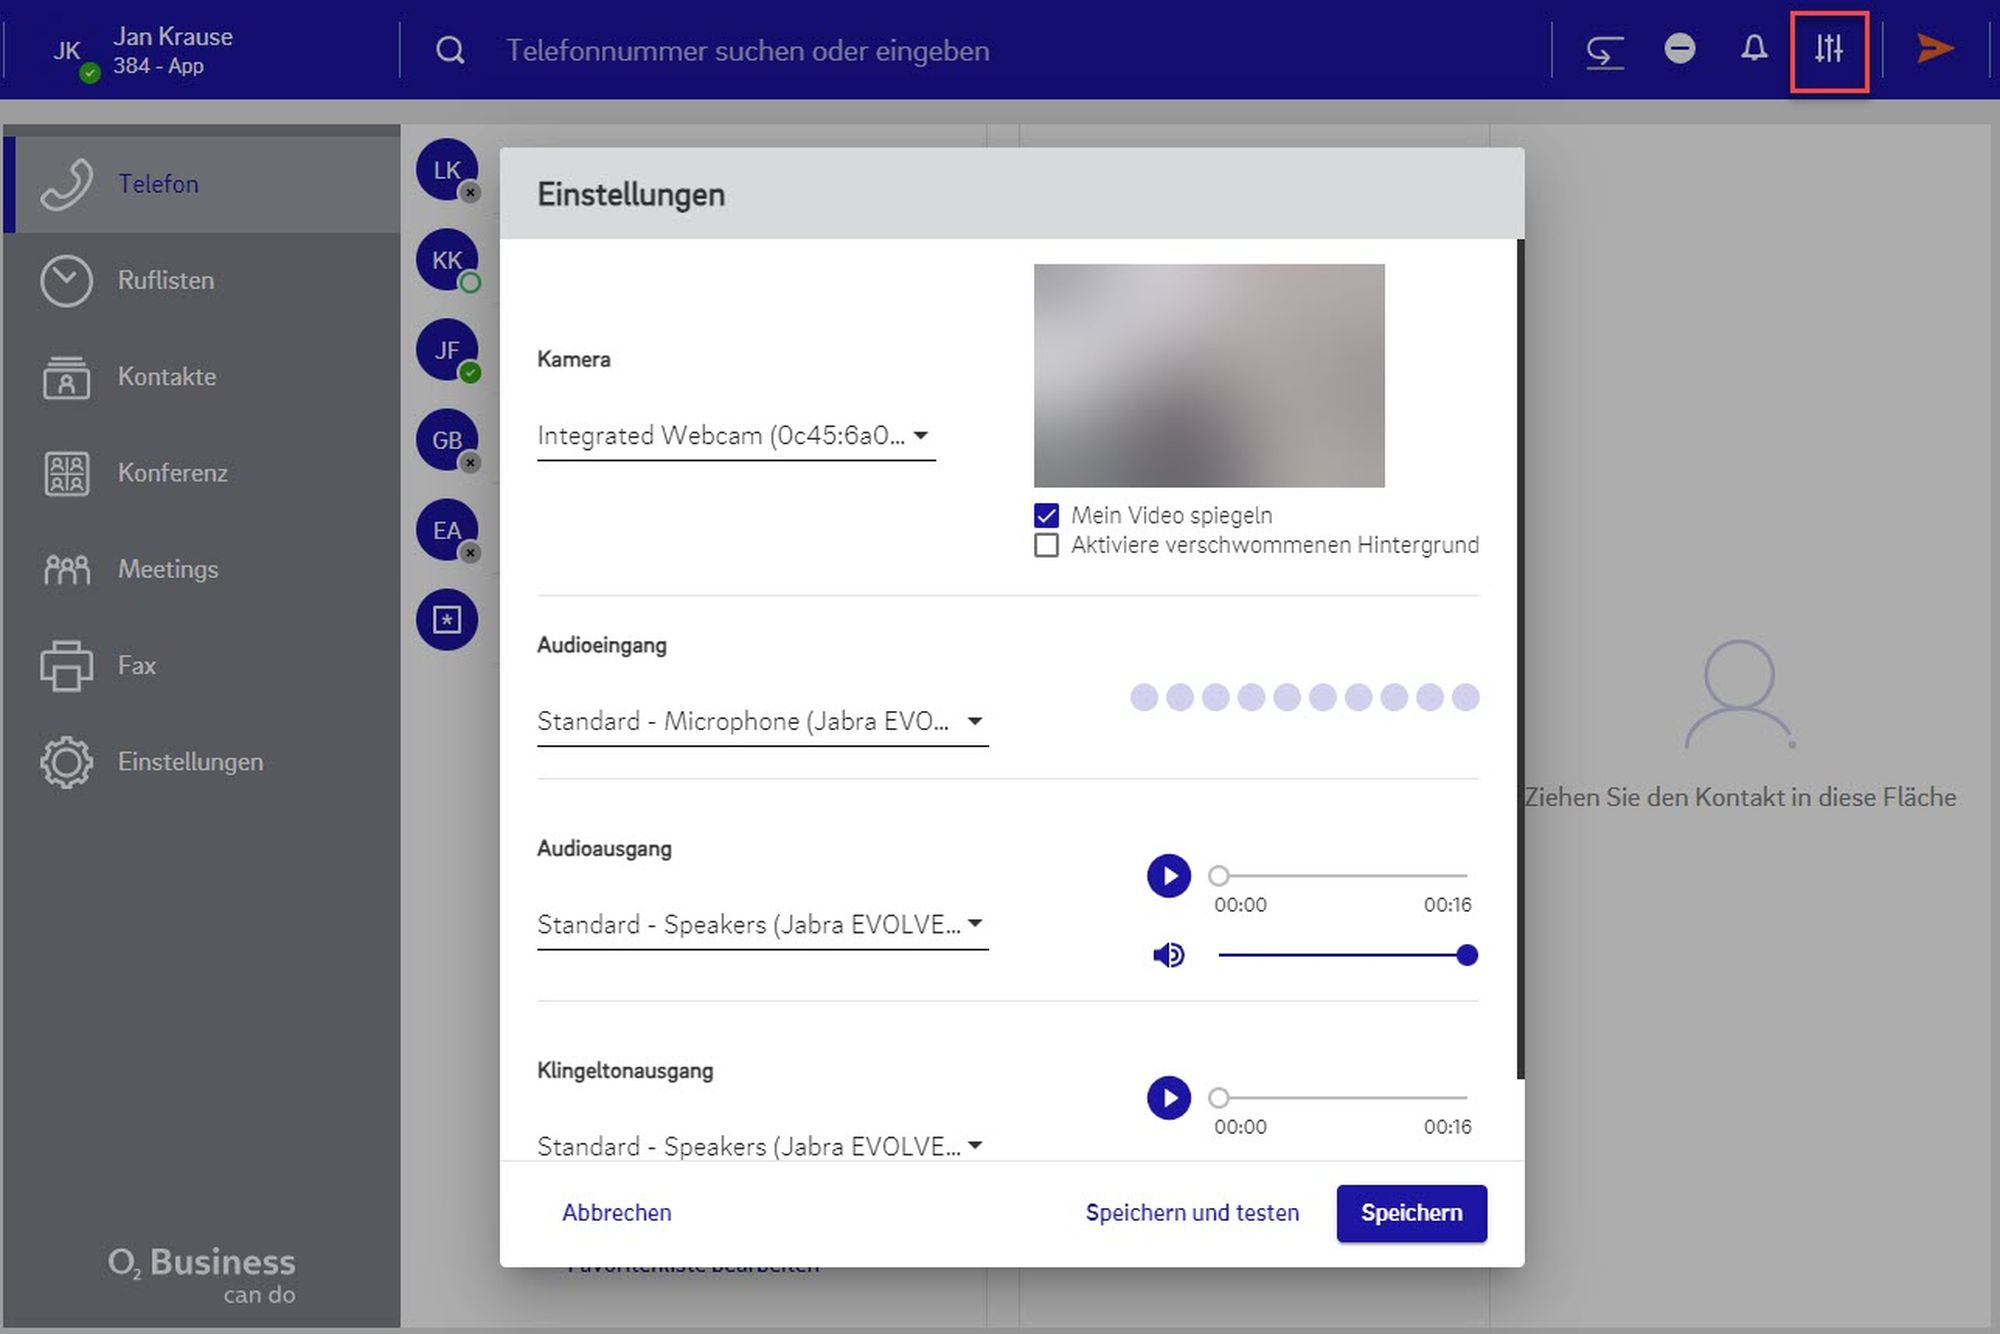Click the orange send arrow icon
The image size is (2000, 1334).
pyautogui.click(x=1935, y=49)
